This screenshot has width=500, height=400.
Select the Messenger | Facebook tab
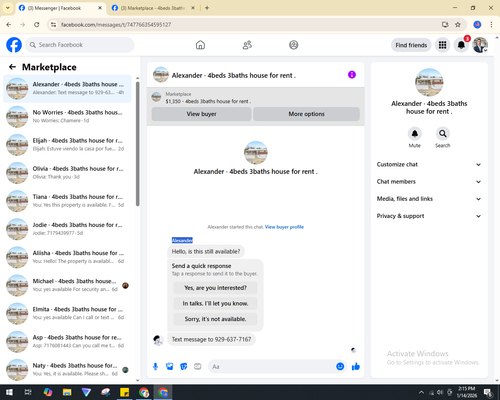click(x=60, y=8)
